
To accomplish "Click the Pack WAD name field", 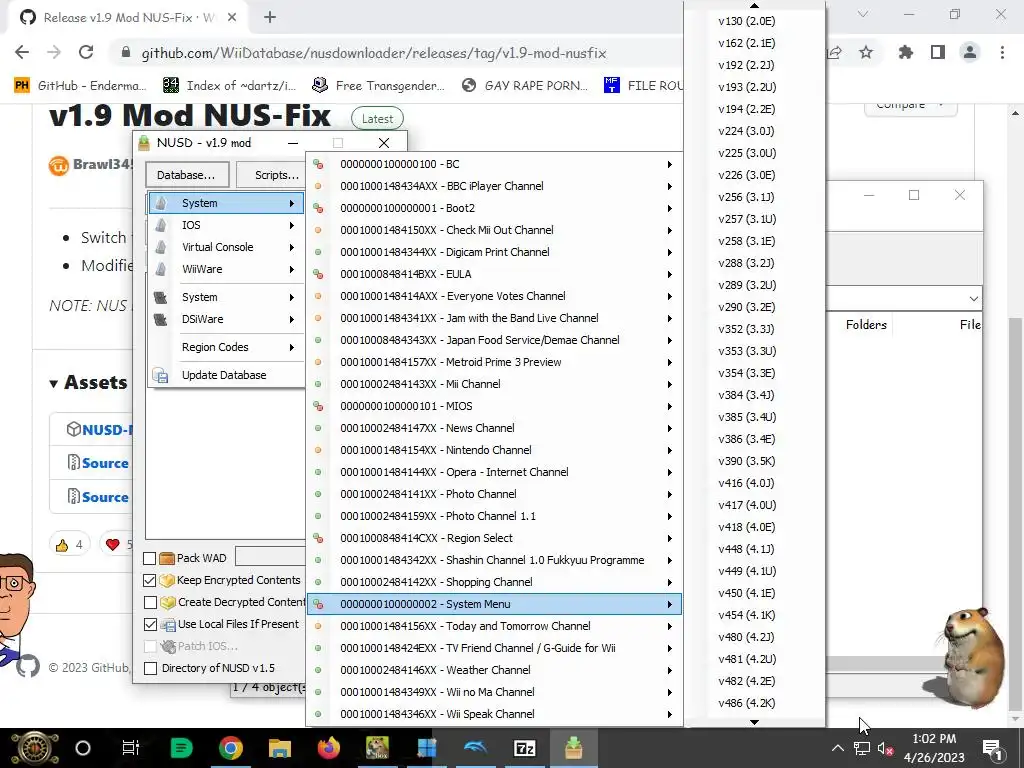I will coord(270,557).
